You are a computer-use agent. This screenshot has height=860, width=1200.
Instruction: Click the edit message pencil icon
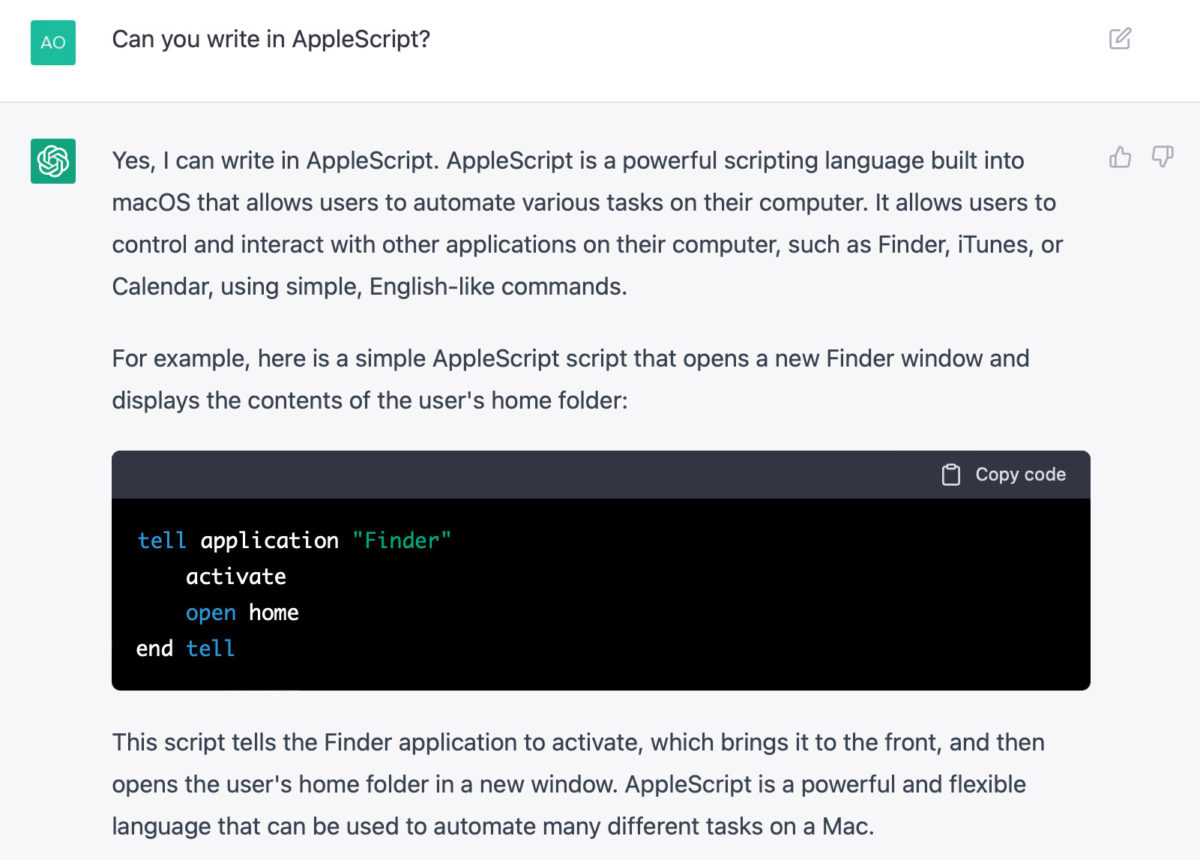[1120, 39]
